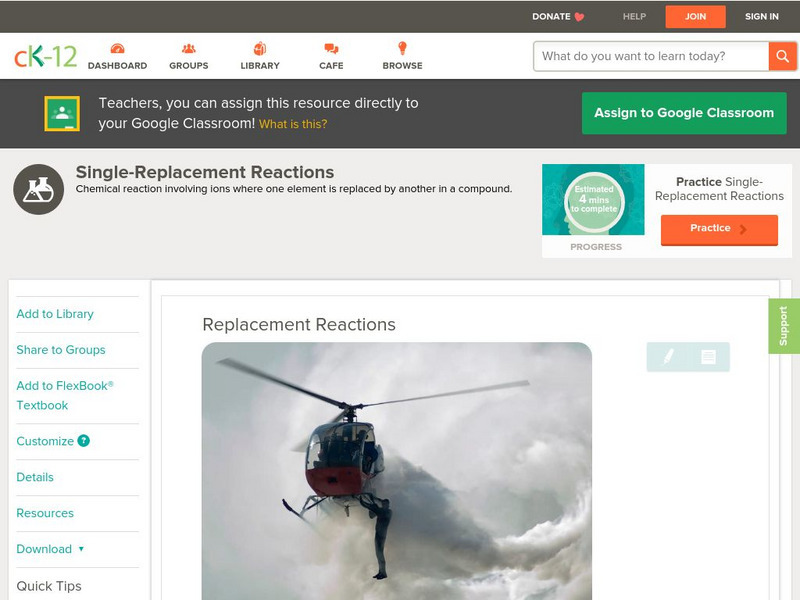Go to the BROWSE nav label

pyautogui.click(x=403, y=66)
